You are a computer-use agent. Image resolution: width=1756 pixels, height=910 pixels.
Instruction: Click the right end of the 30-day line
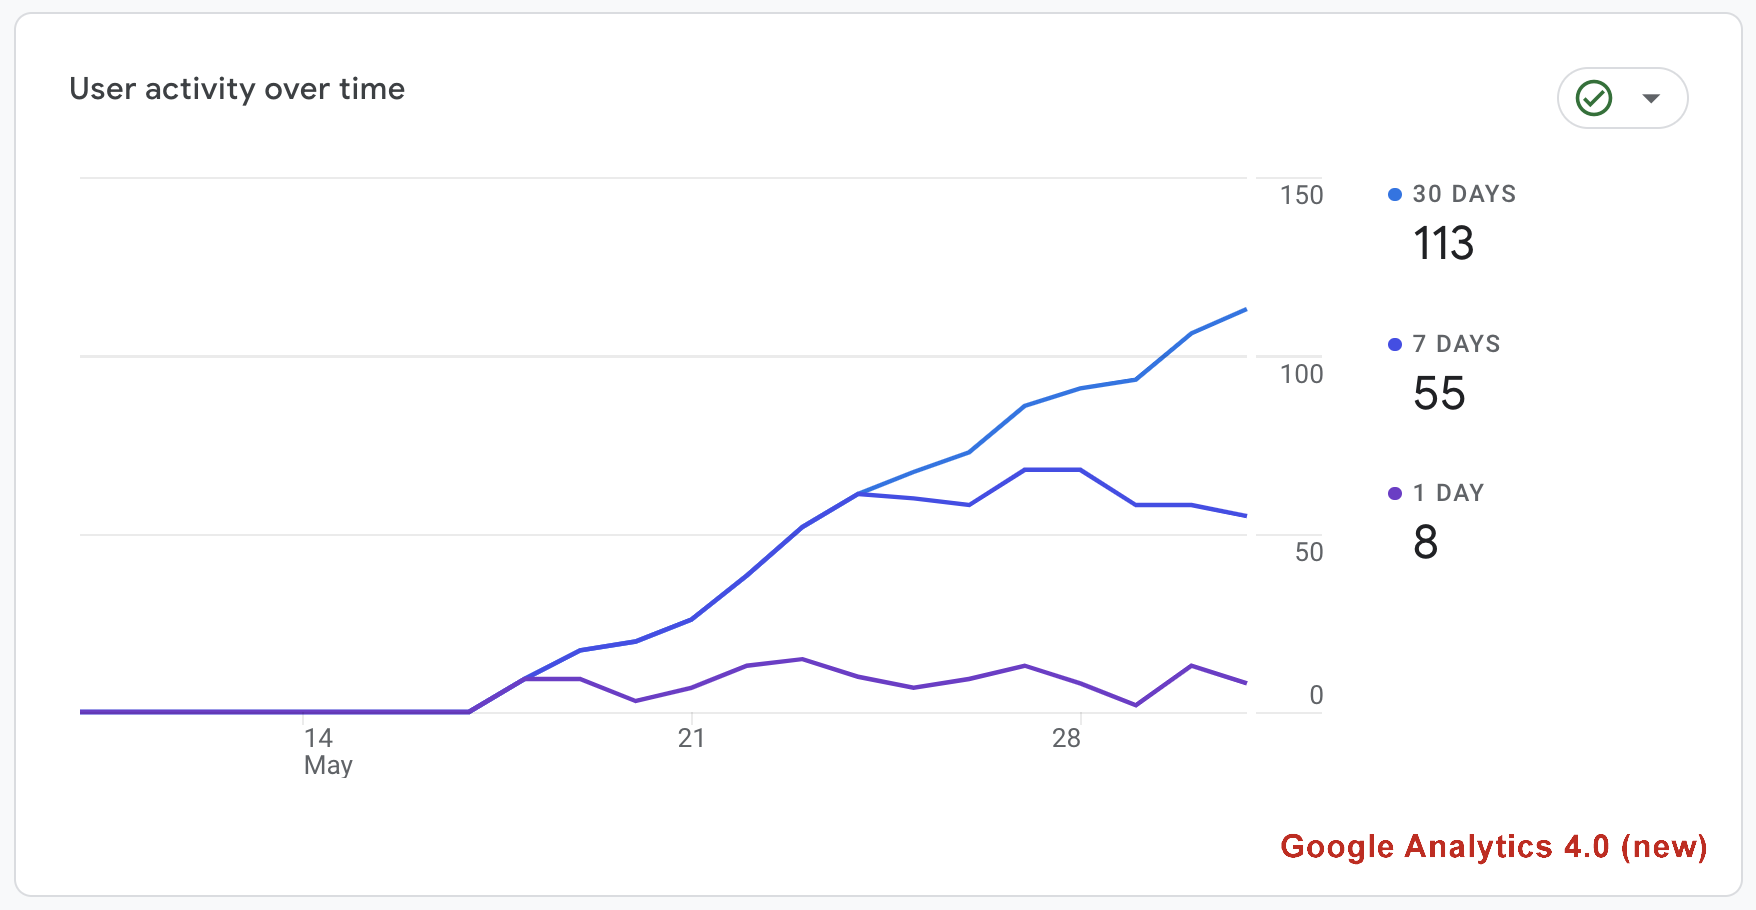pyautogui.click(x=1244, y=311)
